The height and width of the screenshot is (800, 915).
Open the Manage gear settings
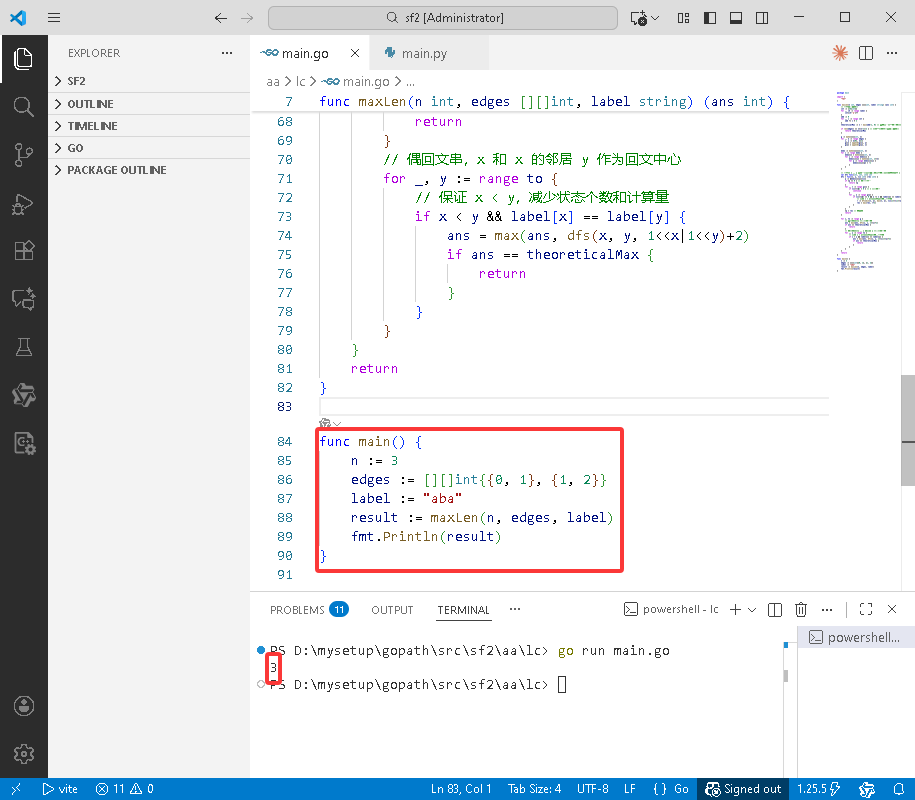[23, 754]
